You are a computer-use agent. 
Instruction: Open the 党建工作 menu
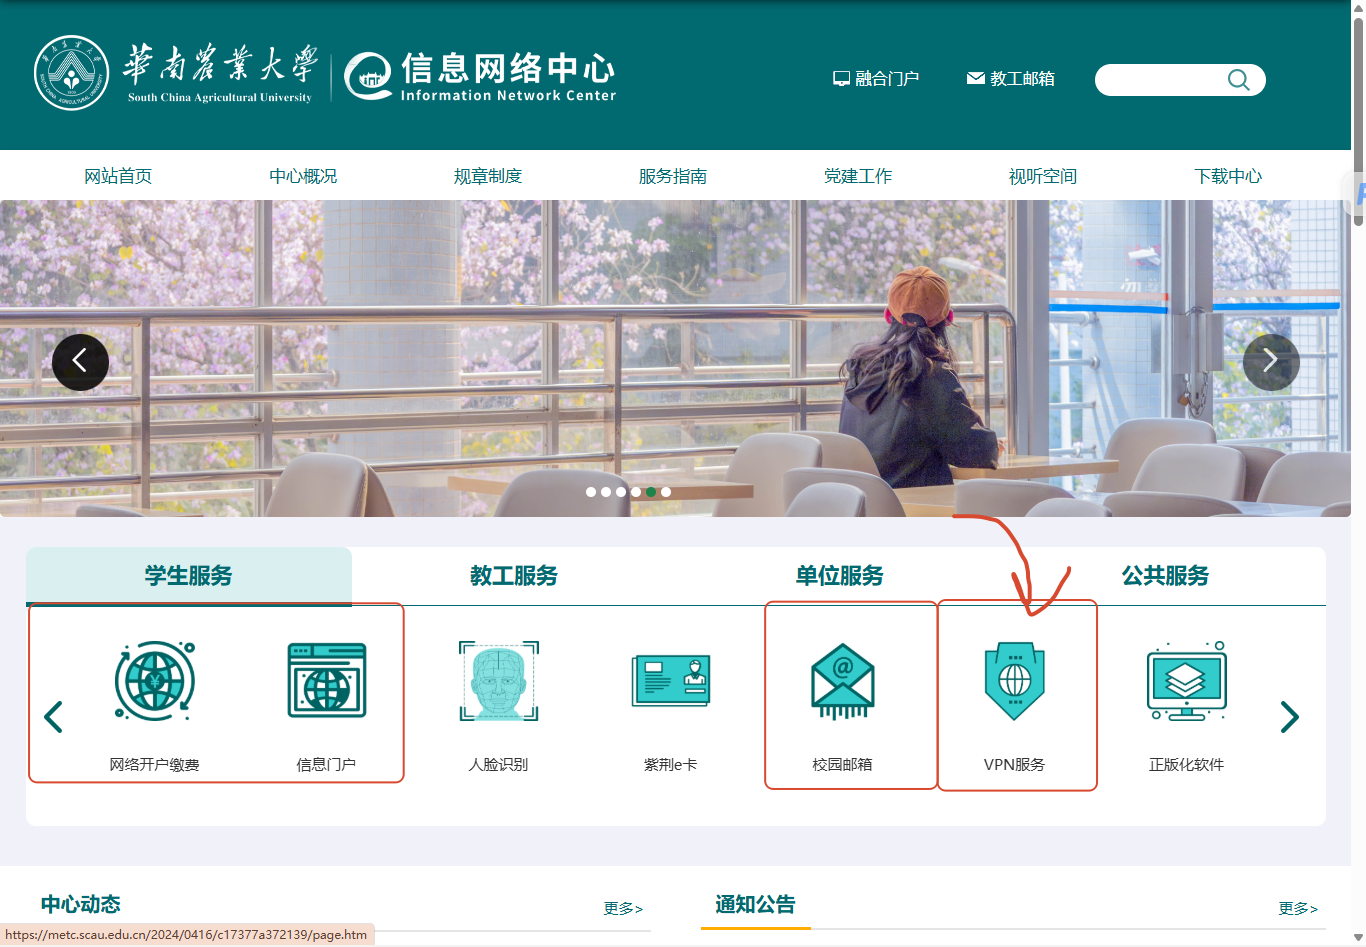click(x=858, y=176)
